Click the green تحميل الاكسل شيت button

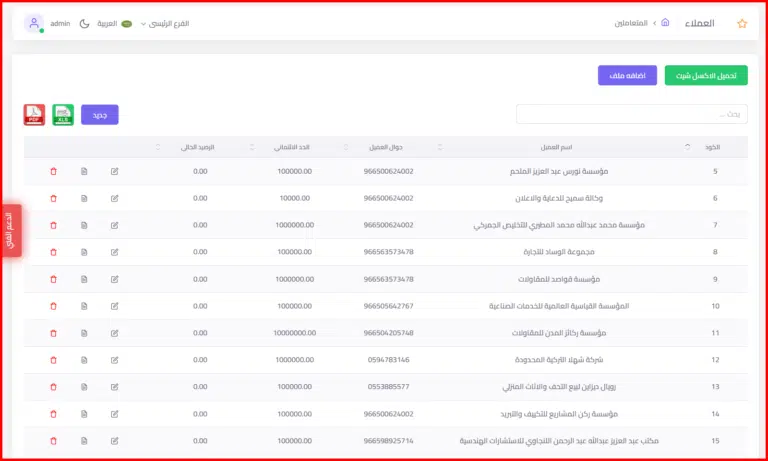705,76
